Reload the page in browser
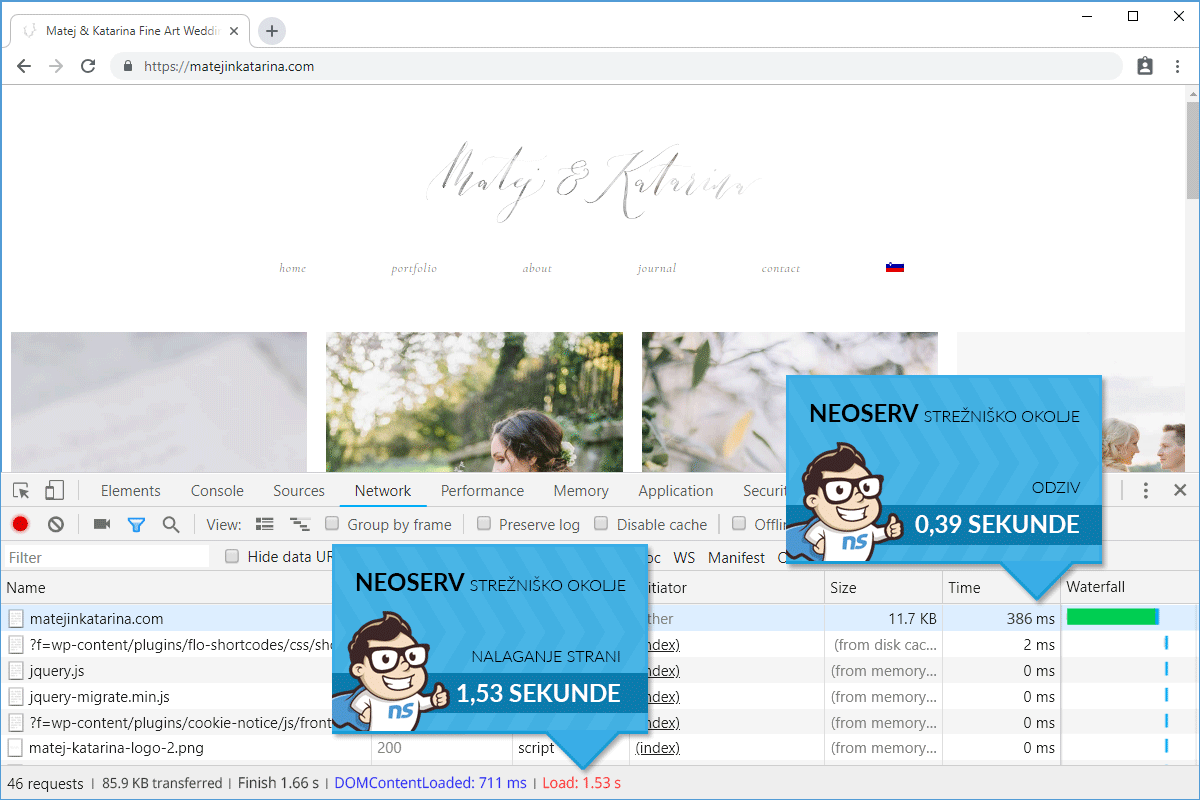The height and width of the screenshot is (800, 1200). coord(88,66)
